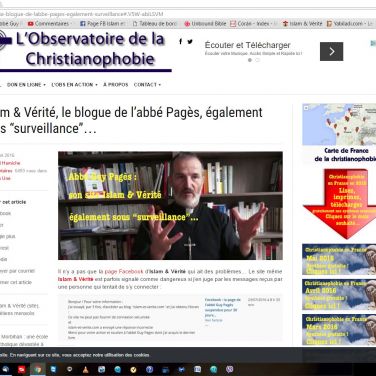Viewport: 376px width, 376px height.
Task: Open the blue question mark taskbar icon
Action: point(150,369)
